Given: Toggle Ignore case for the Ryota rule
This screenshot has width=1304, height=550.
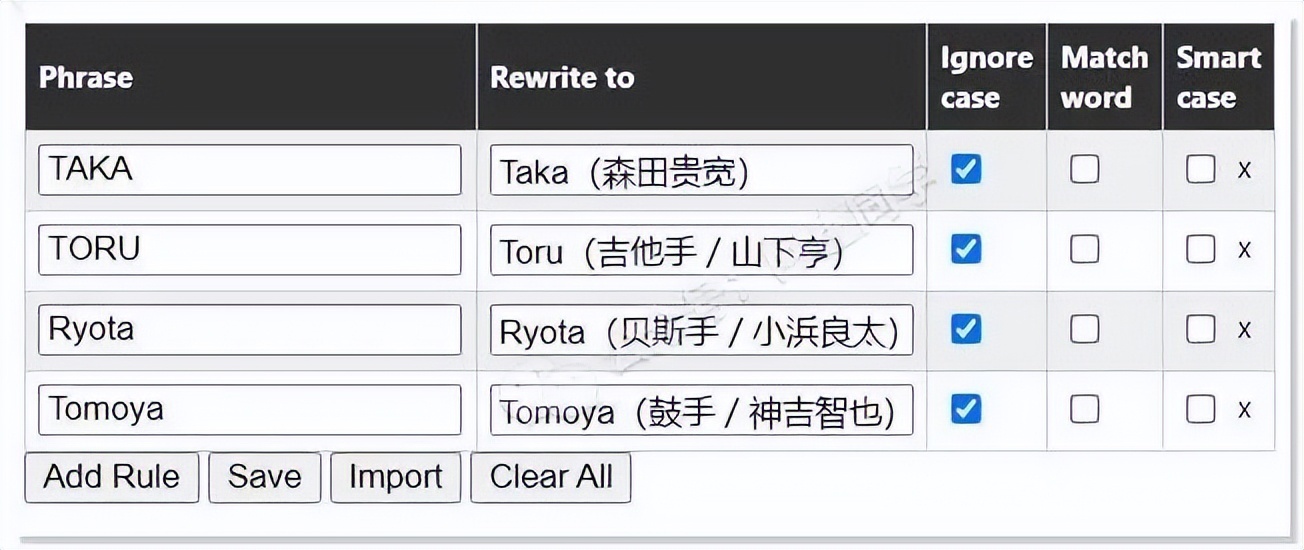Looking at the screenshot, I should pyautogui.click(x=966, y=329).
